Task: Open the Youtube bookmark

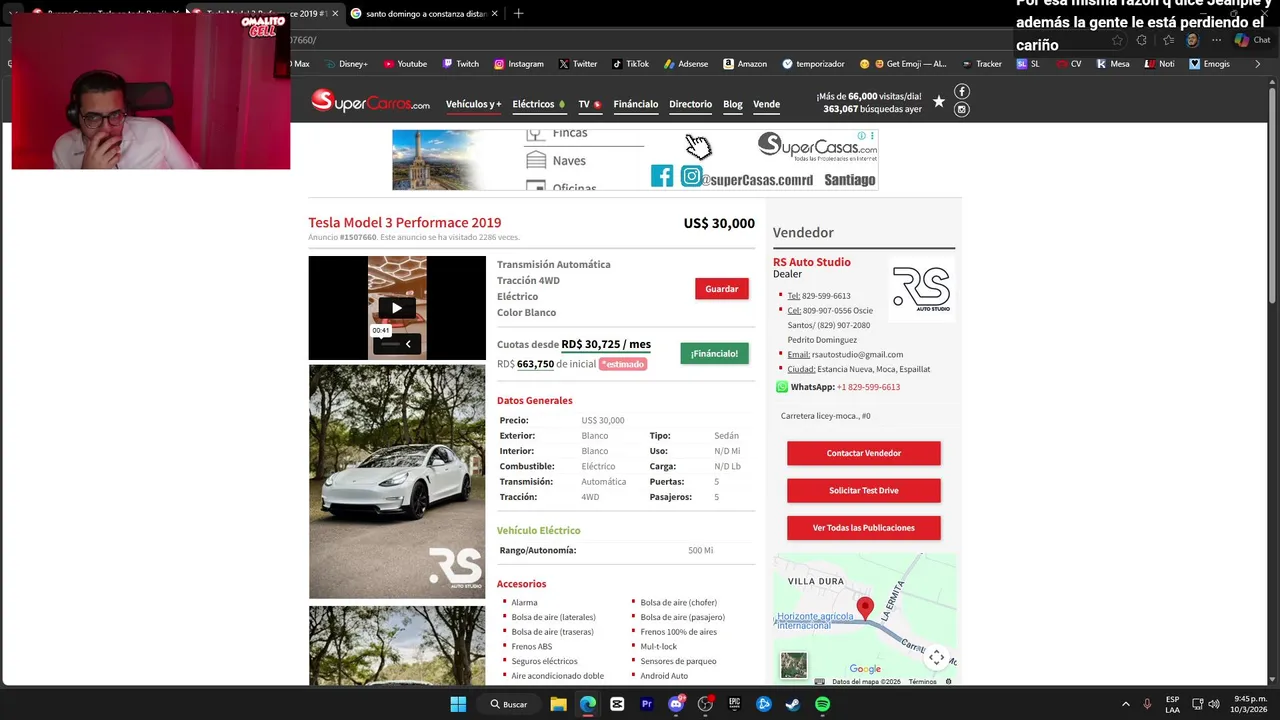Action: click(405, 64)
